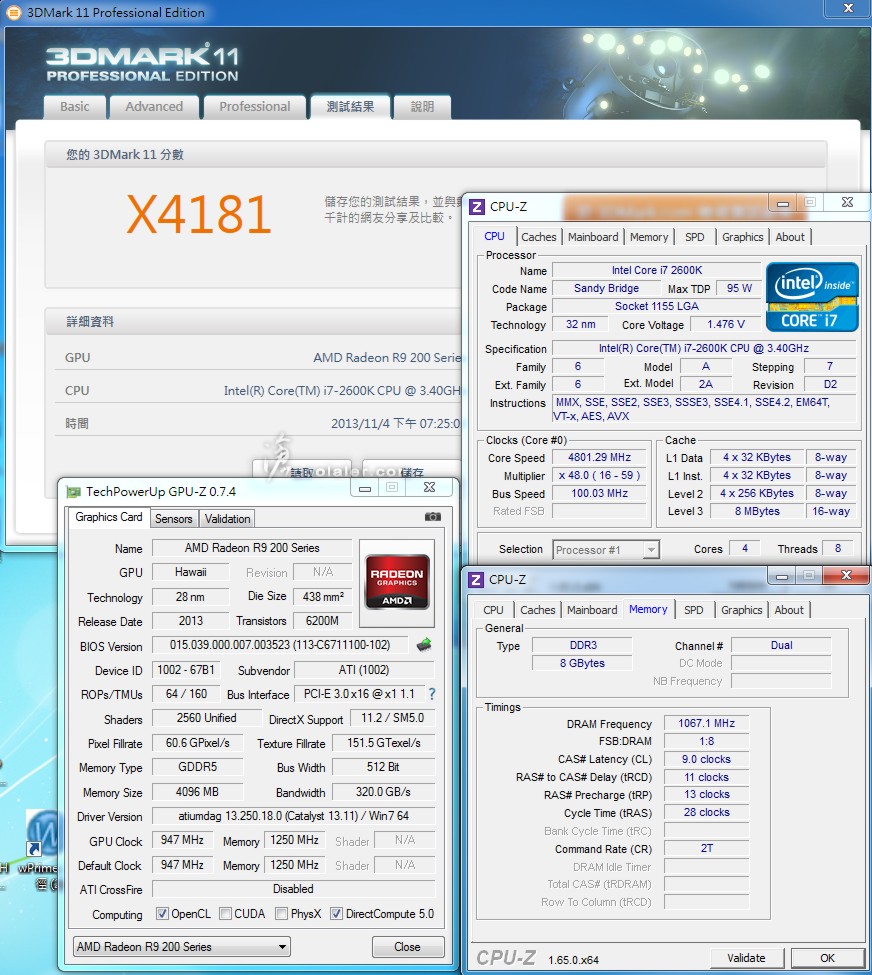This screenshot has height=975, width=872.
Task: Click the Multiplier value "x 48.0 ( 16 - 59 )"
Action: pos(600,475)
